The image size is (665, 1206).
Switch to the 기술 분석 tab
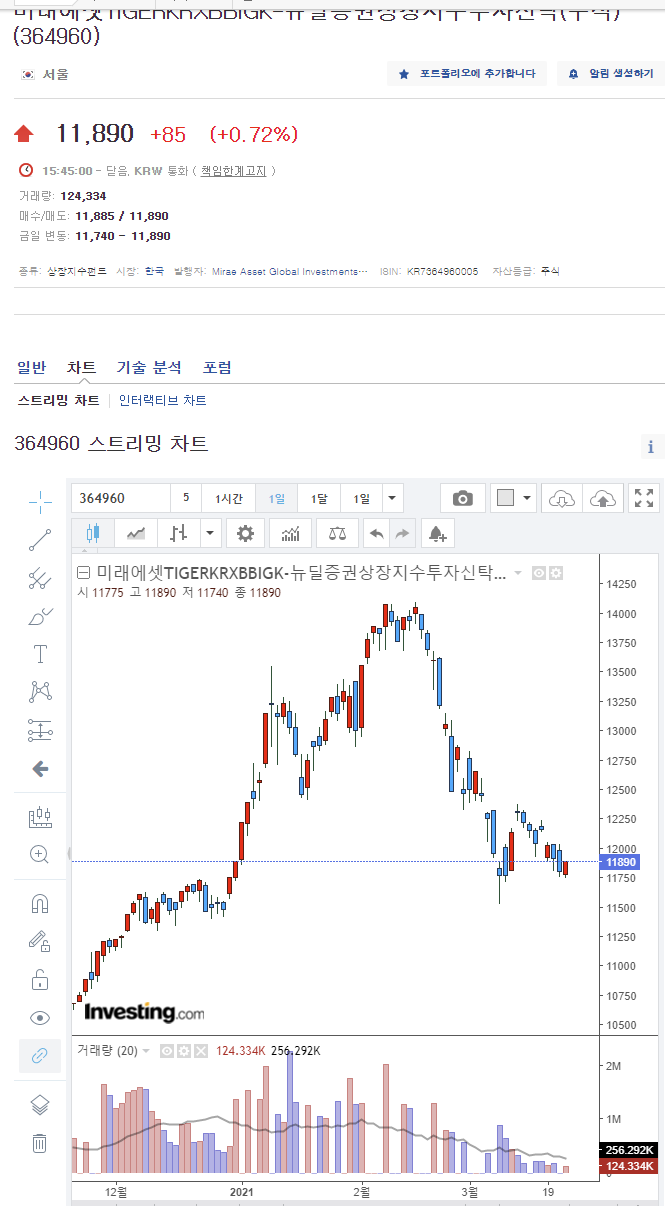[x=149, y=368]
